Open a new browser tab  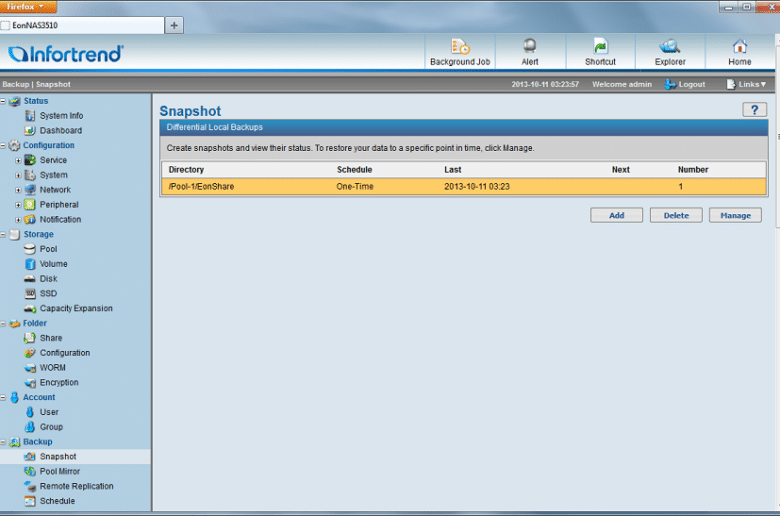pos(174,25)
